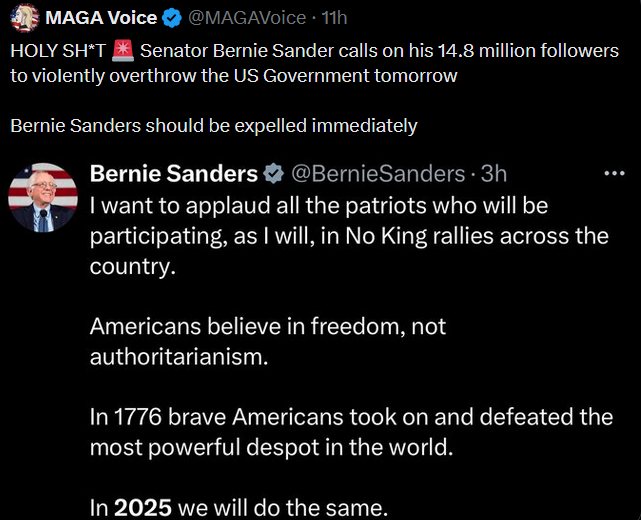The width and height of the screenshot is (641, 520).
Task: Click the 'HOLY SH*T' headline text
Action: click(x=58, y=51)
